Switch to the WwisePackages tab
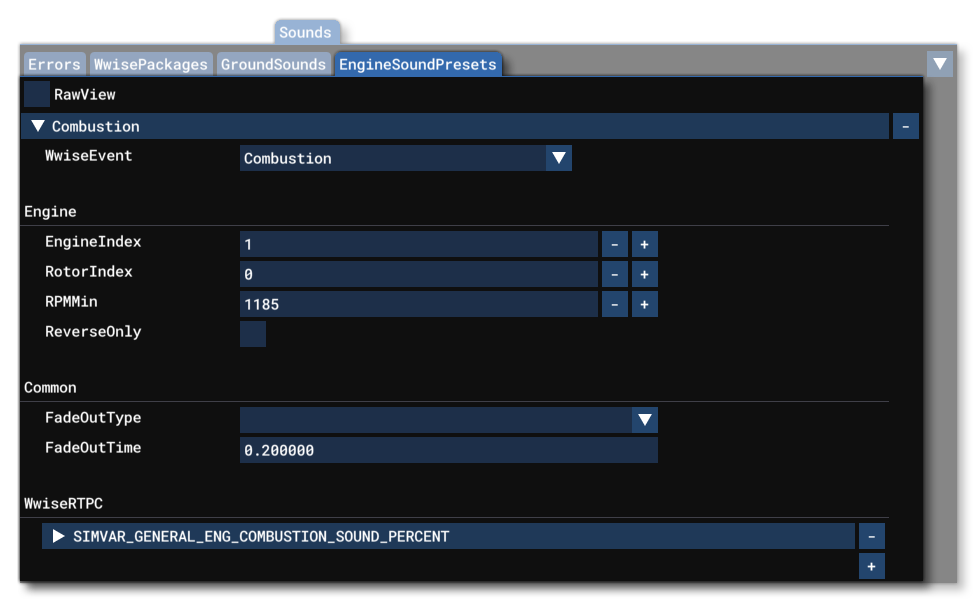This screenshot has width=977, height=603. tap(150, 63)
